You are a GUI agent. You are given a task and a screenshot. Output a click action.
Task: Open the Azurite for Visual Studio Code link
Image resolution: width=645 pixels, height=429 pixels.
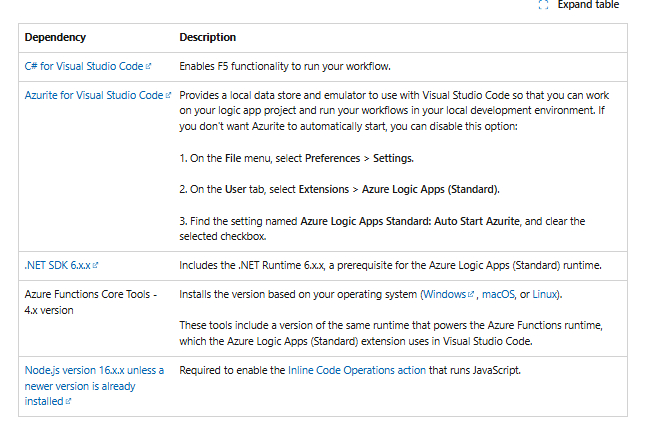(x=93, y=95)
